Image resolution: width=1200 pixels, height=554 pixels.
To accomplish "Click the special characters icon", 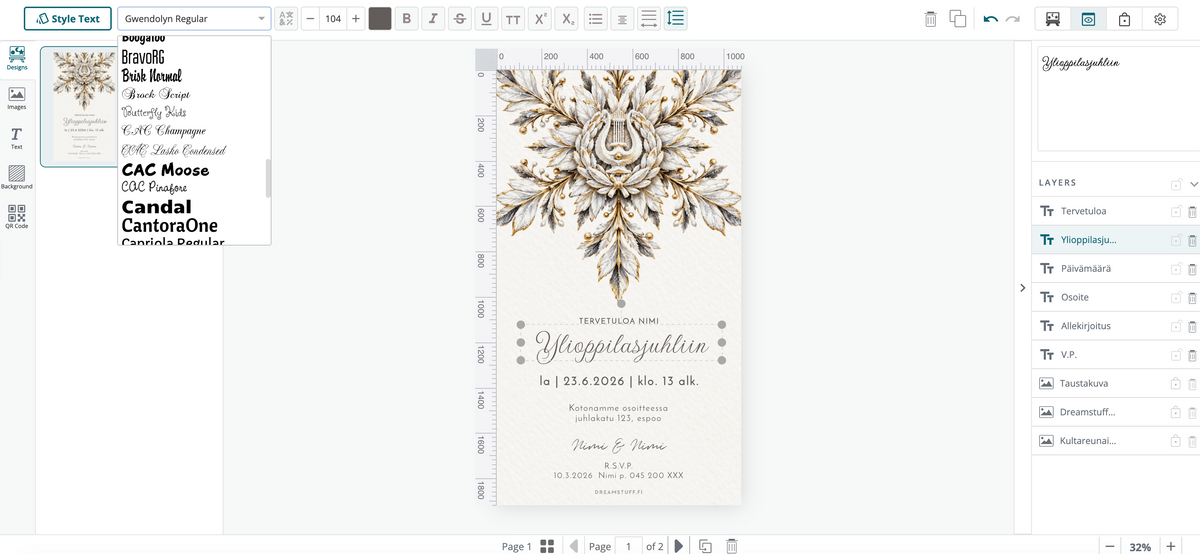I will pos(286,19).
